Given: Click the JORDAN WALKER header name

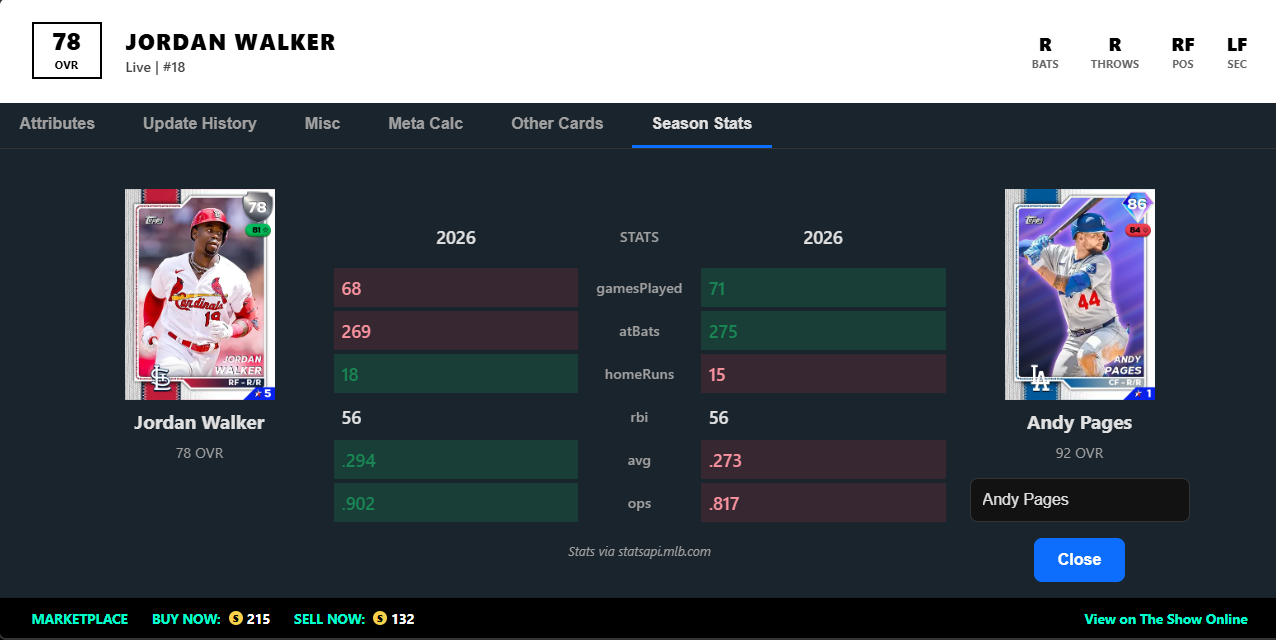Looking at the screenshot, I should click(230, 42).
